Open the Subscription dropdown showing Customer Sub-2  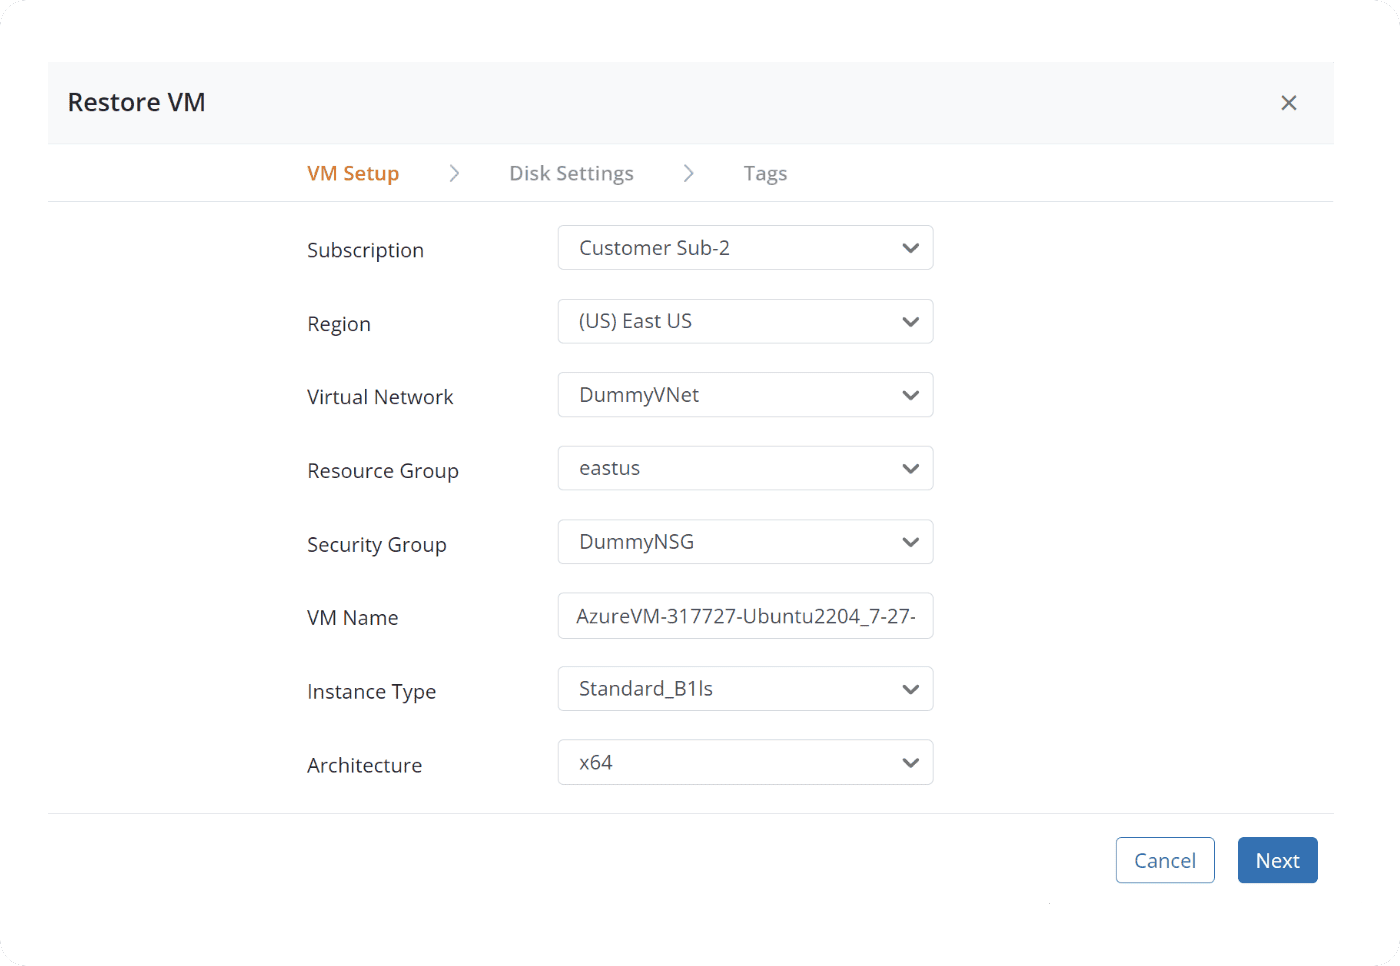pyautogui.click(x=745, y=248)
